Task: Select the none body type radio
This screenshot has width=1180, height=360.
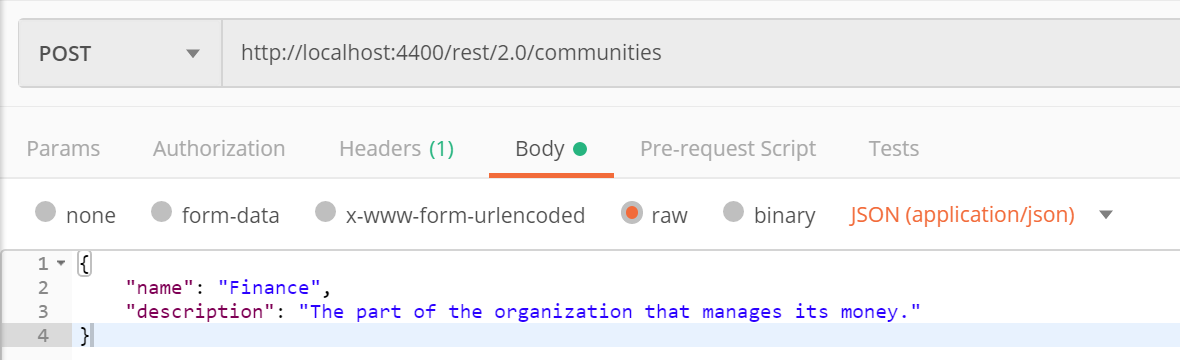Action: [46, 213]
